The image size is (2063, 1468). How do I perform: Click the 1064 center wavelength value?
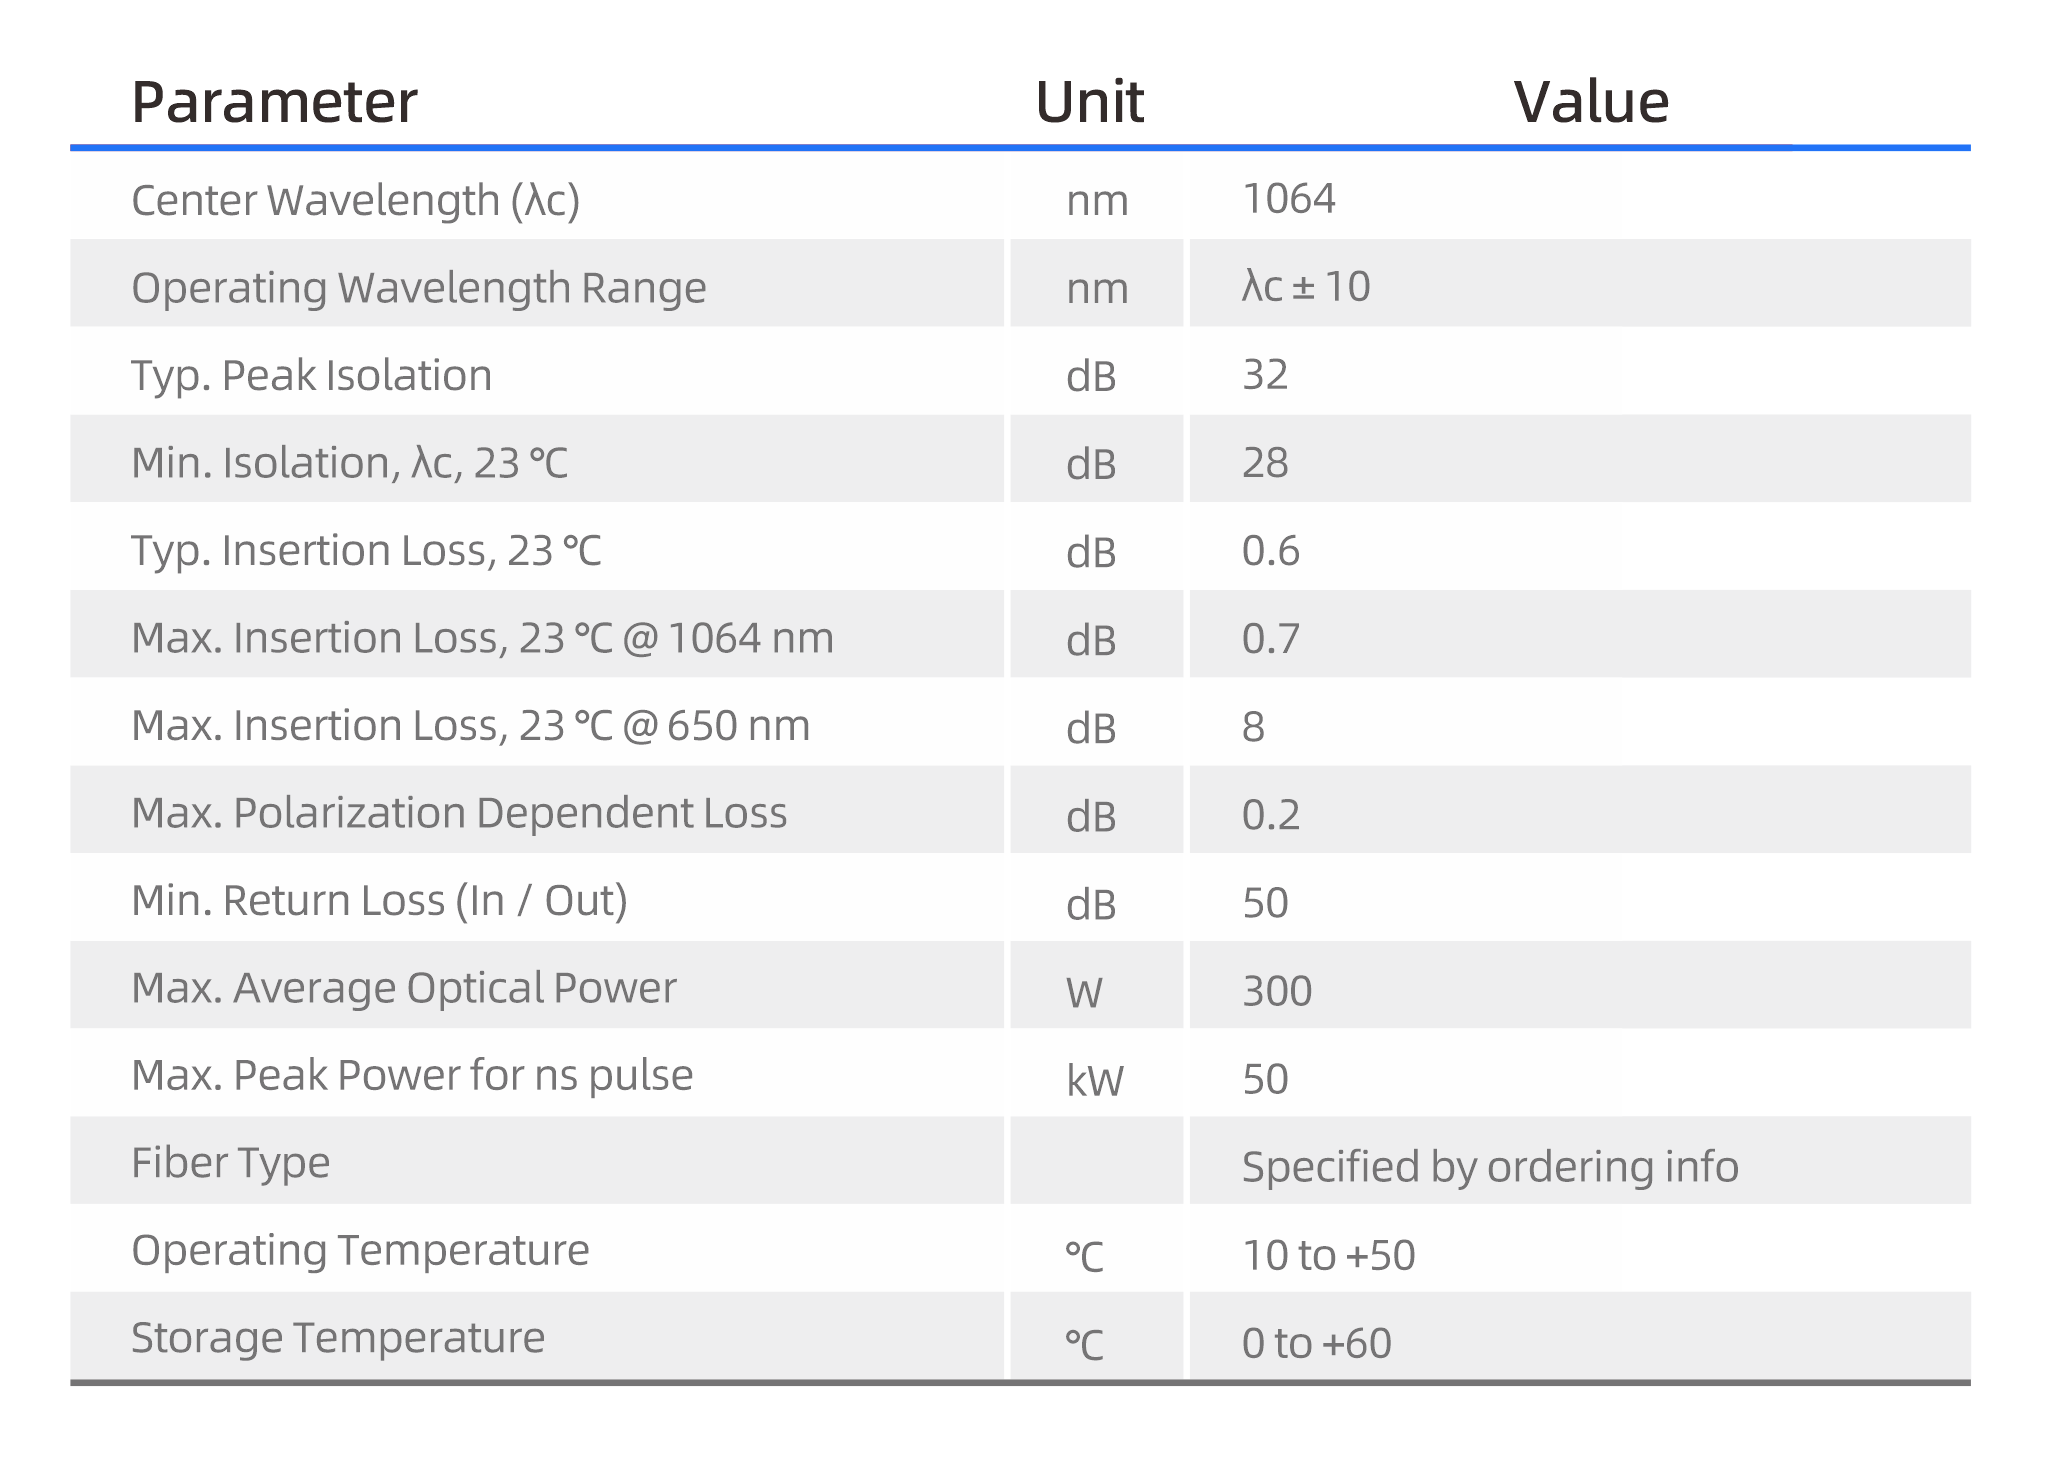click(1288, 199)
